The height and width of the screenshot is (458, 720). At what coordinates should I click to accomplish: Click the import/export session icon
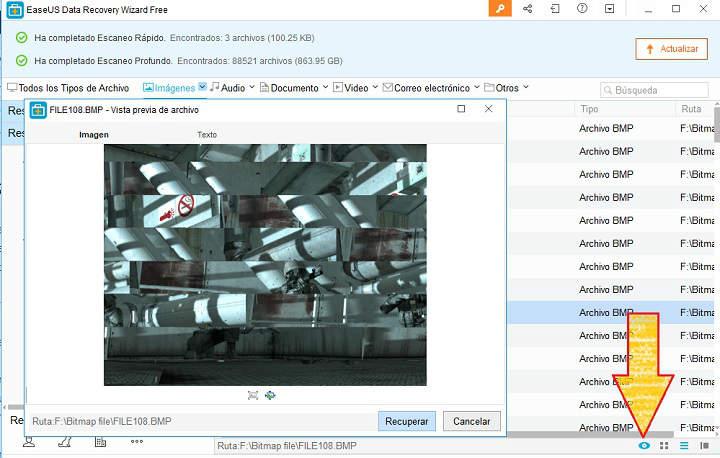[x=555, y=9]
